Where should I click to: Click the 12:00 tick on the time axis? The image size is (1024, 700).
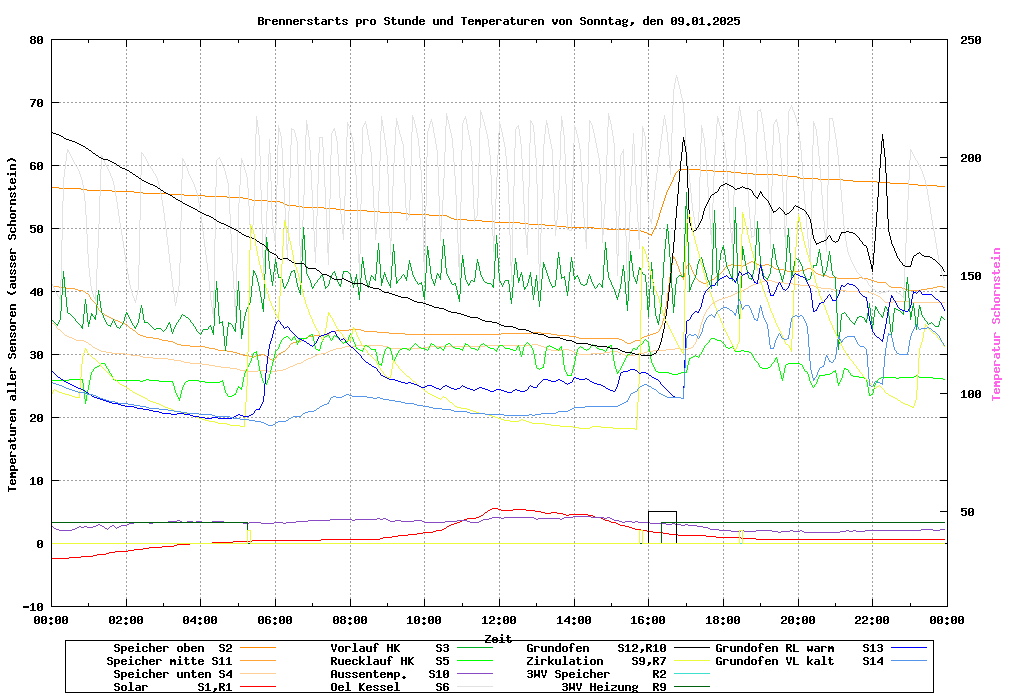pyautogui.click(x=498, y=620)
